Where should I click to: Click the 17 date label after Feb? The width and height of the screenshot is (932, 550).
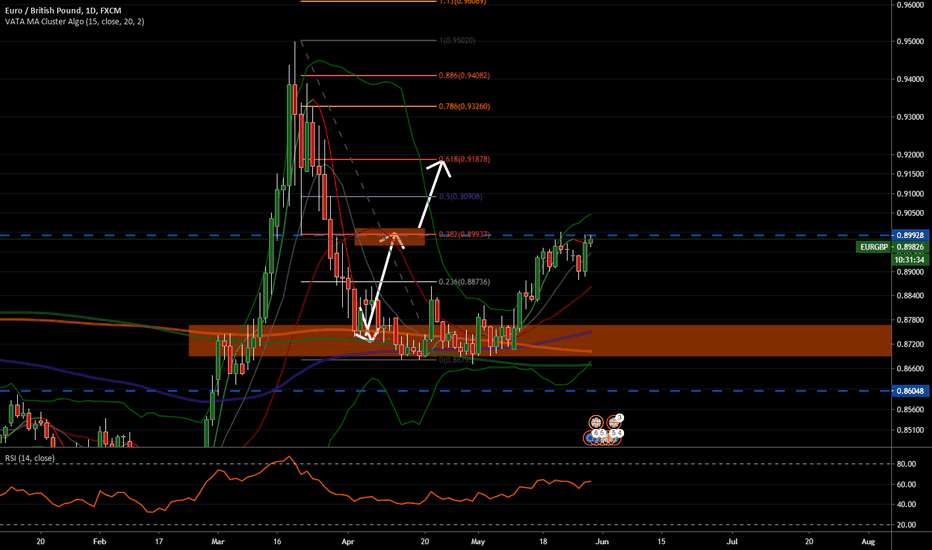click(159, 542)
